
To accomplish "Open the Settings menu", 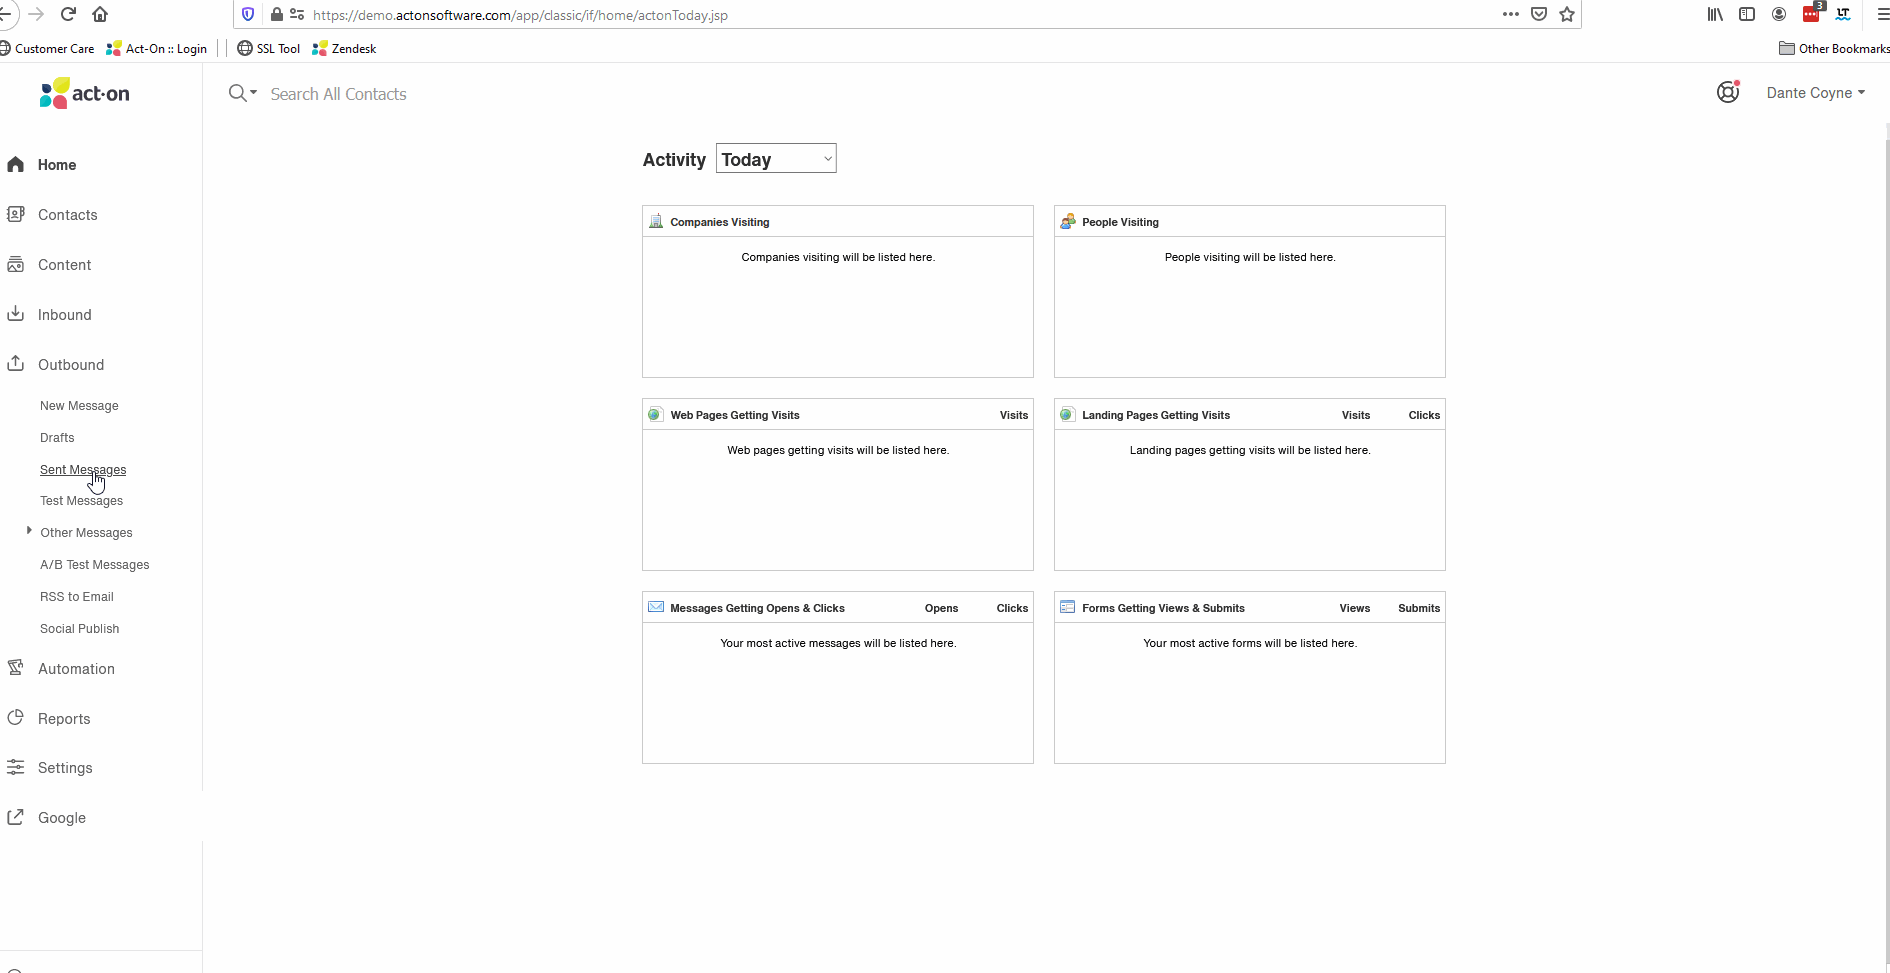I will coord(65,768).
